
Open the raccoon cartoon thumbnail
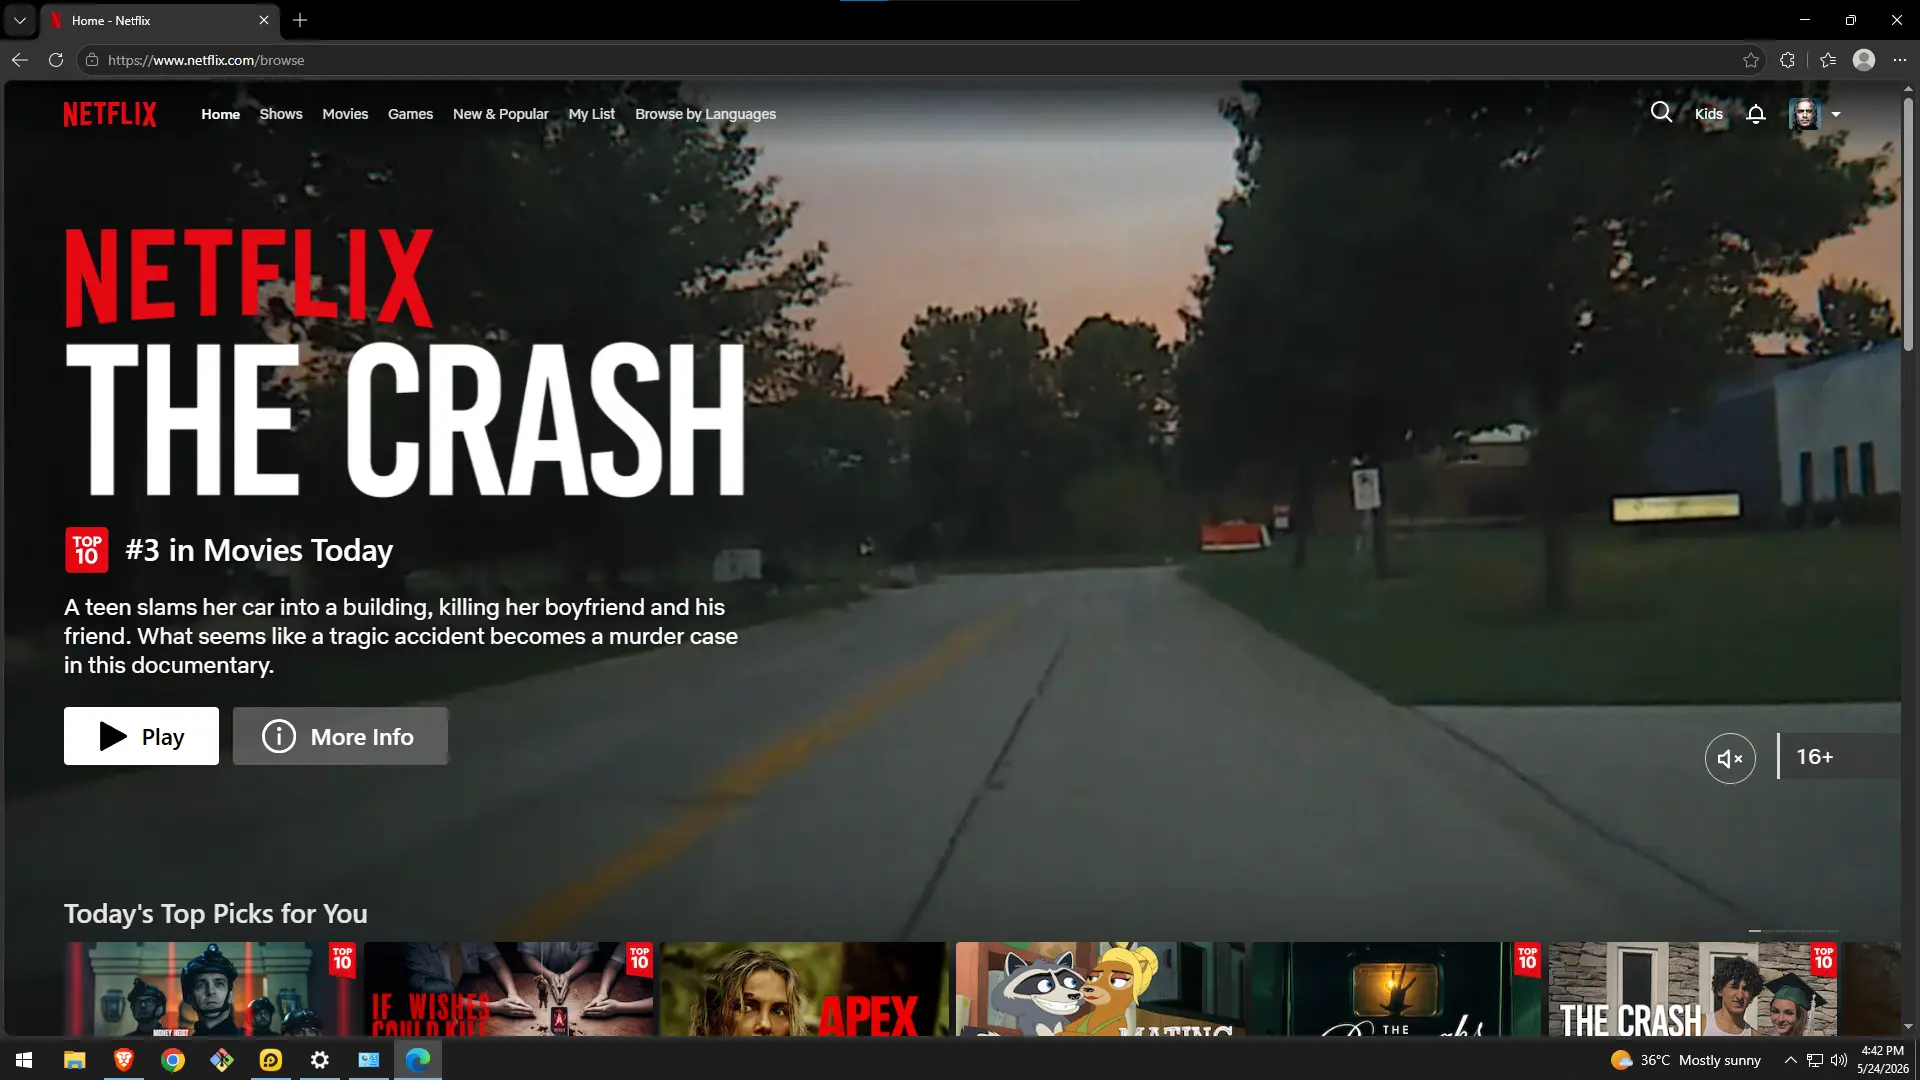tap(1100, 989)
